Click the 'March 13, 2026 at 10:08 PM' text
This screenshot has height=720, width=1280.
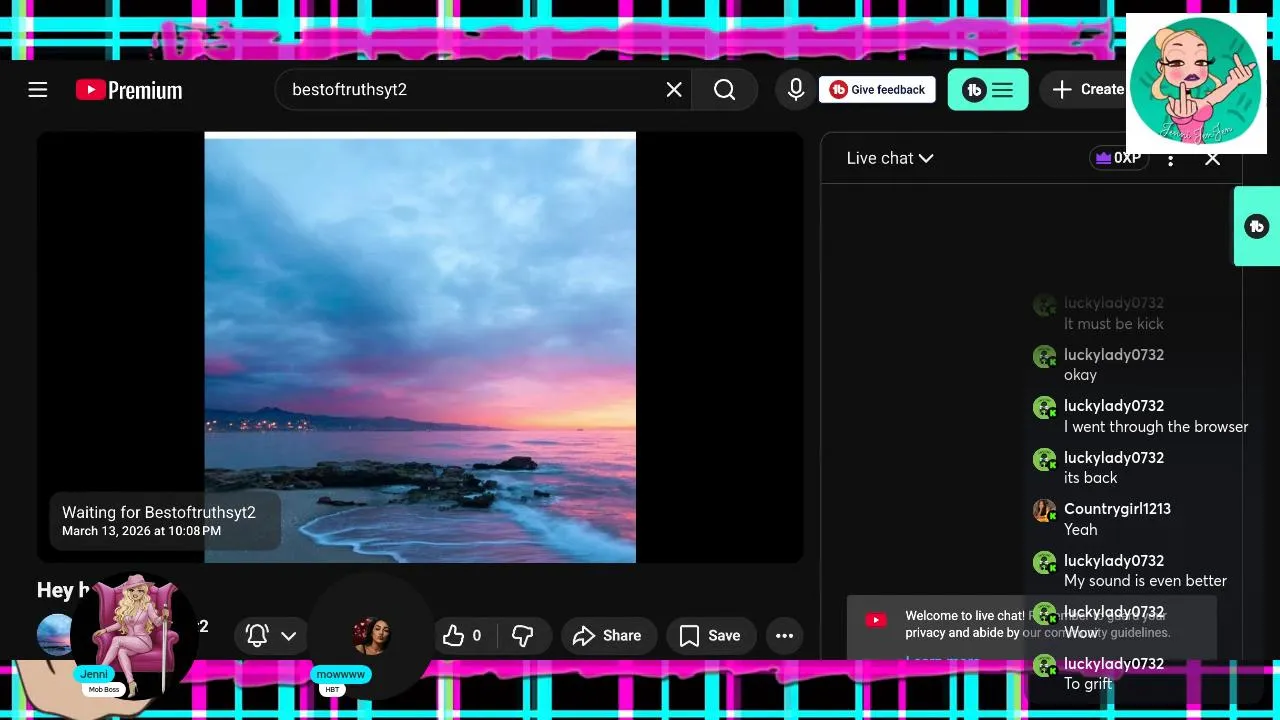pos(141,531)
